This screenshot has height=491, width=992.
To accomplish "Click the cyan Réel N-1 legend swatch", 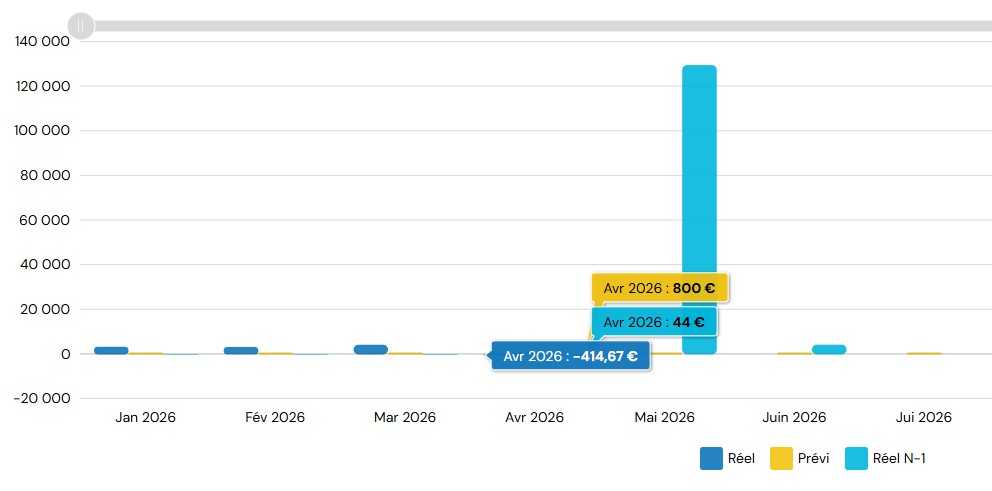I will point(856,459).
